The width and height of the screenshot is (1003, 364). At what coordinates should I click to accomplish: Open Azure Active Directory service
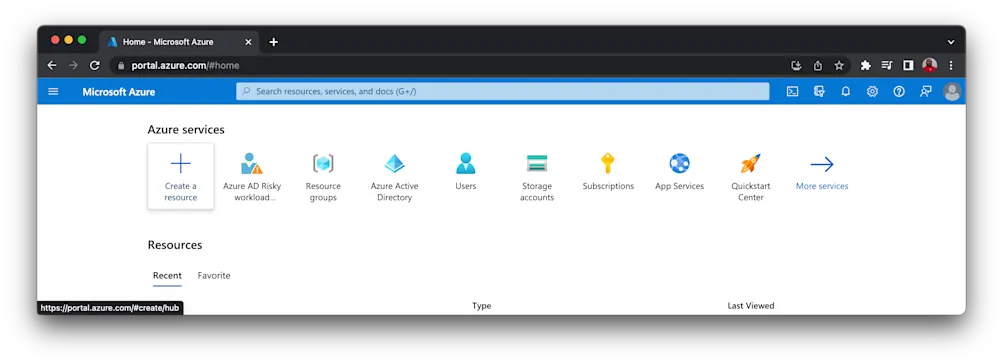[394, 176]
